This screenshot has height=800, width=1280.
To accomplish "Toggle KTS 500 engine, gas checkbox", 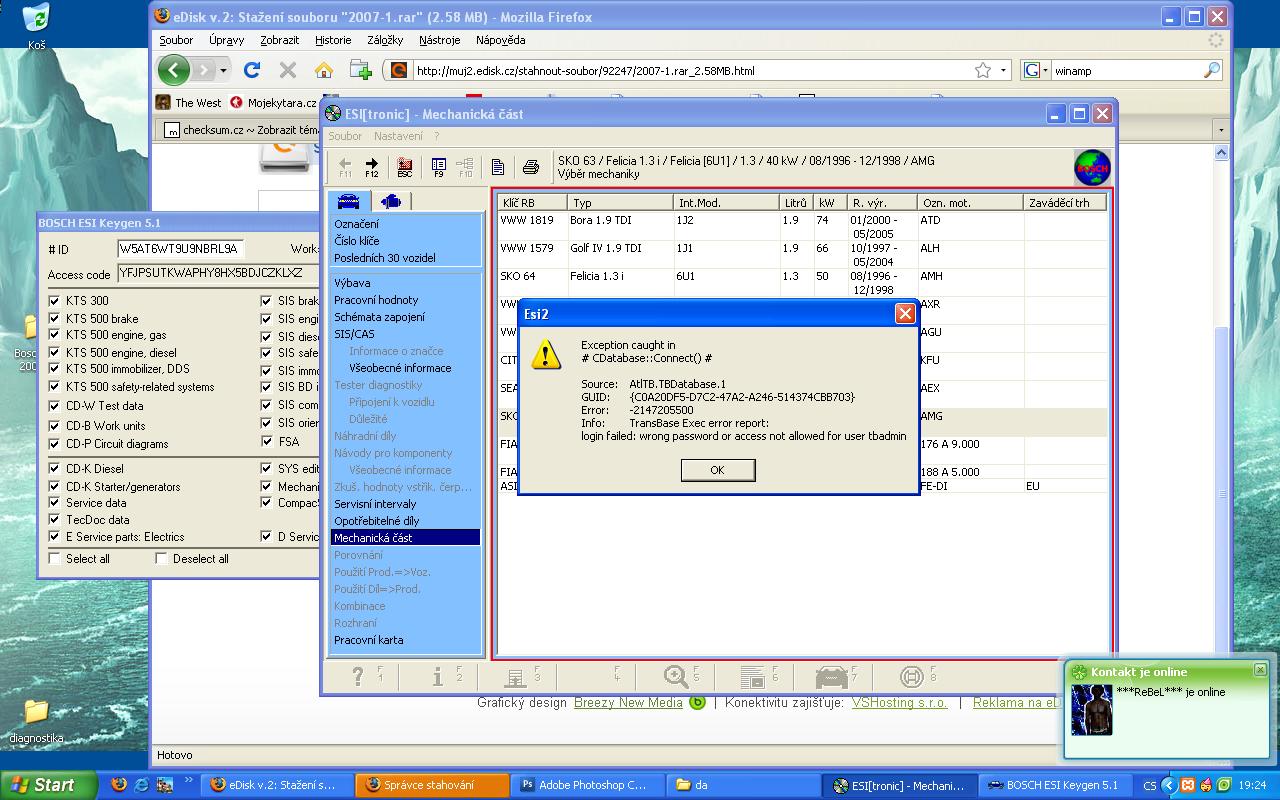I will (x=55, y=335).
